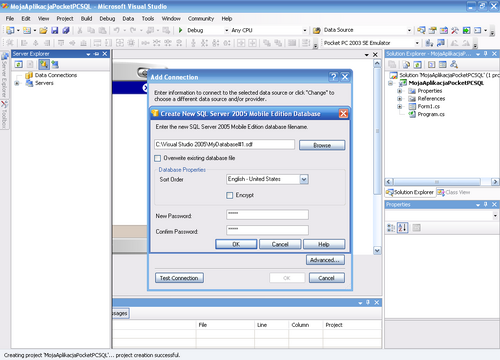This screenshot has height=360, width=500.
Task: Click the Save icon in toolbar
Action: click(55, 31)
